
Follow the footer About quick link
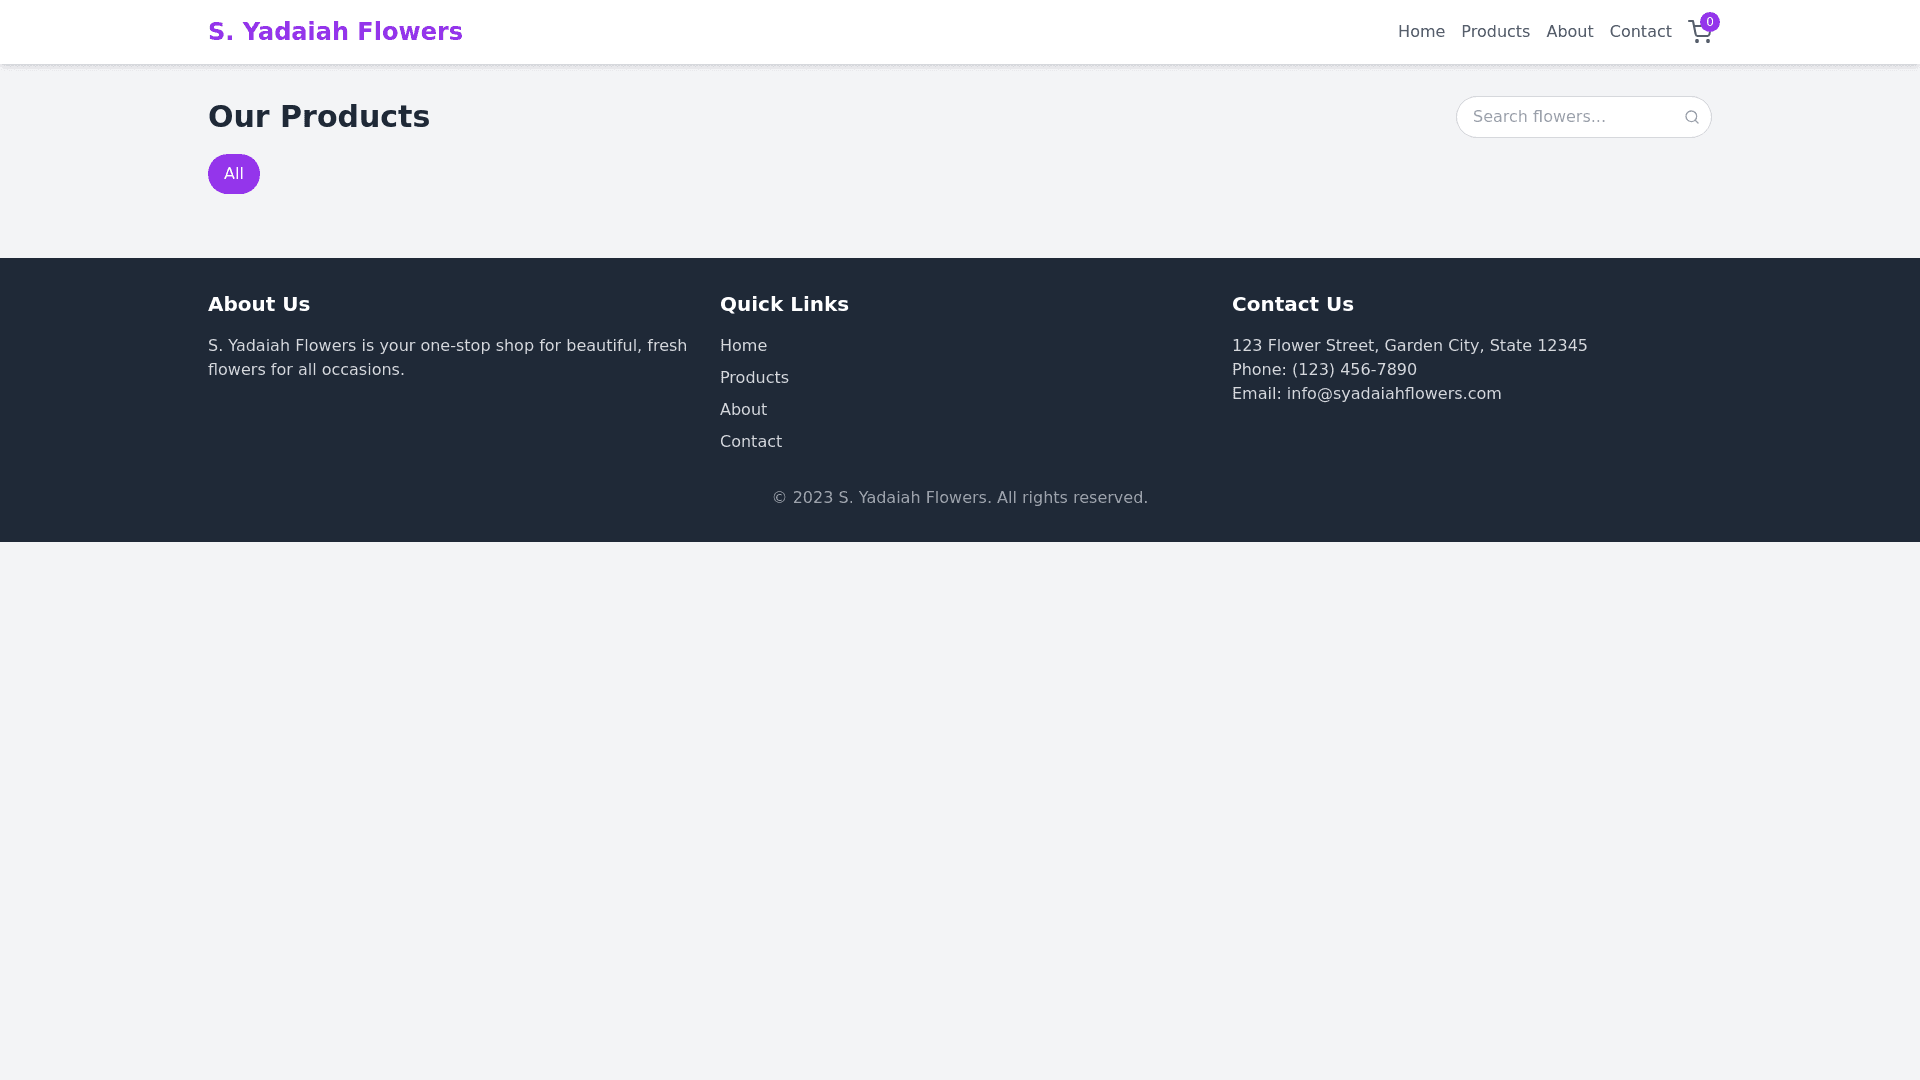tap(742, 410)
